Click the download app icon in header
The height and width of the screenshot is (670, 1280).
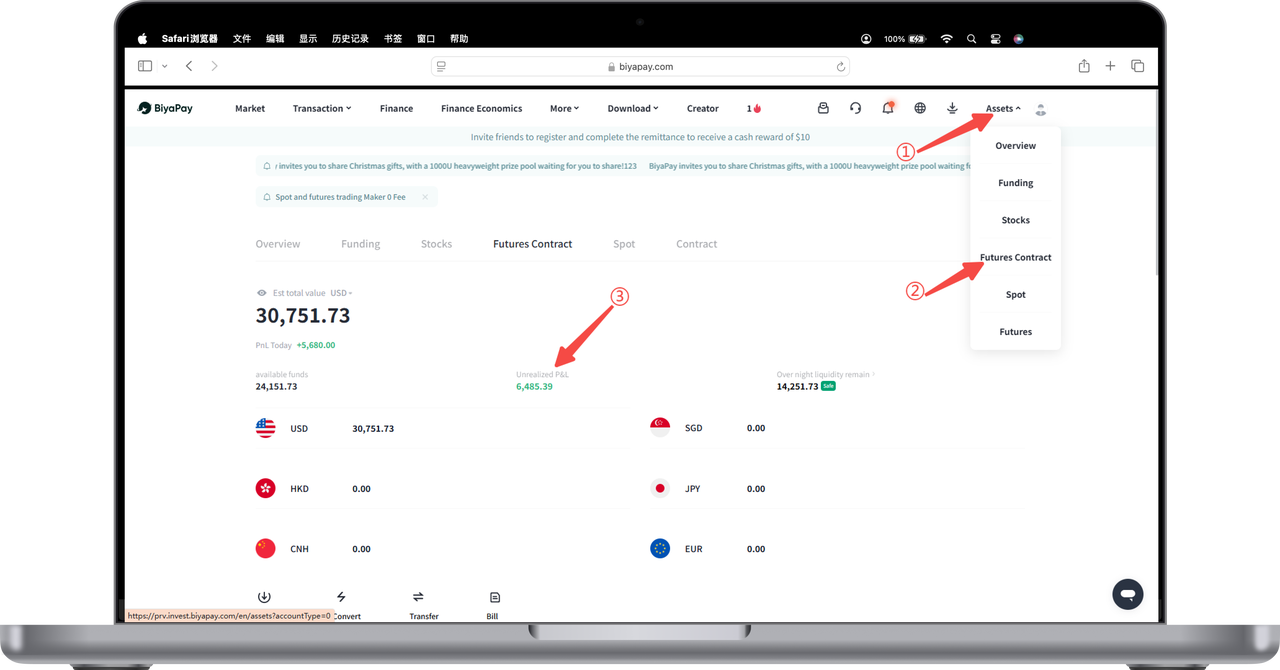pyautogui.click(x=952, y=108)
